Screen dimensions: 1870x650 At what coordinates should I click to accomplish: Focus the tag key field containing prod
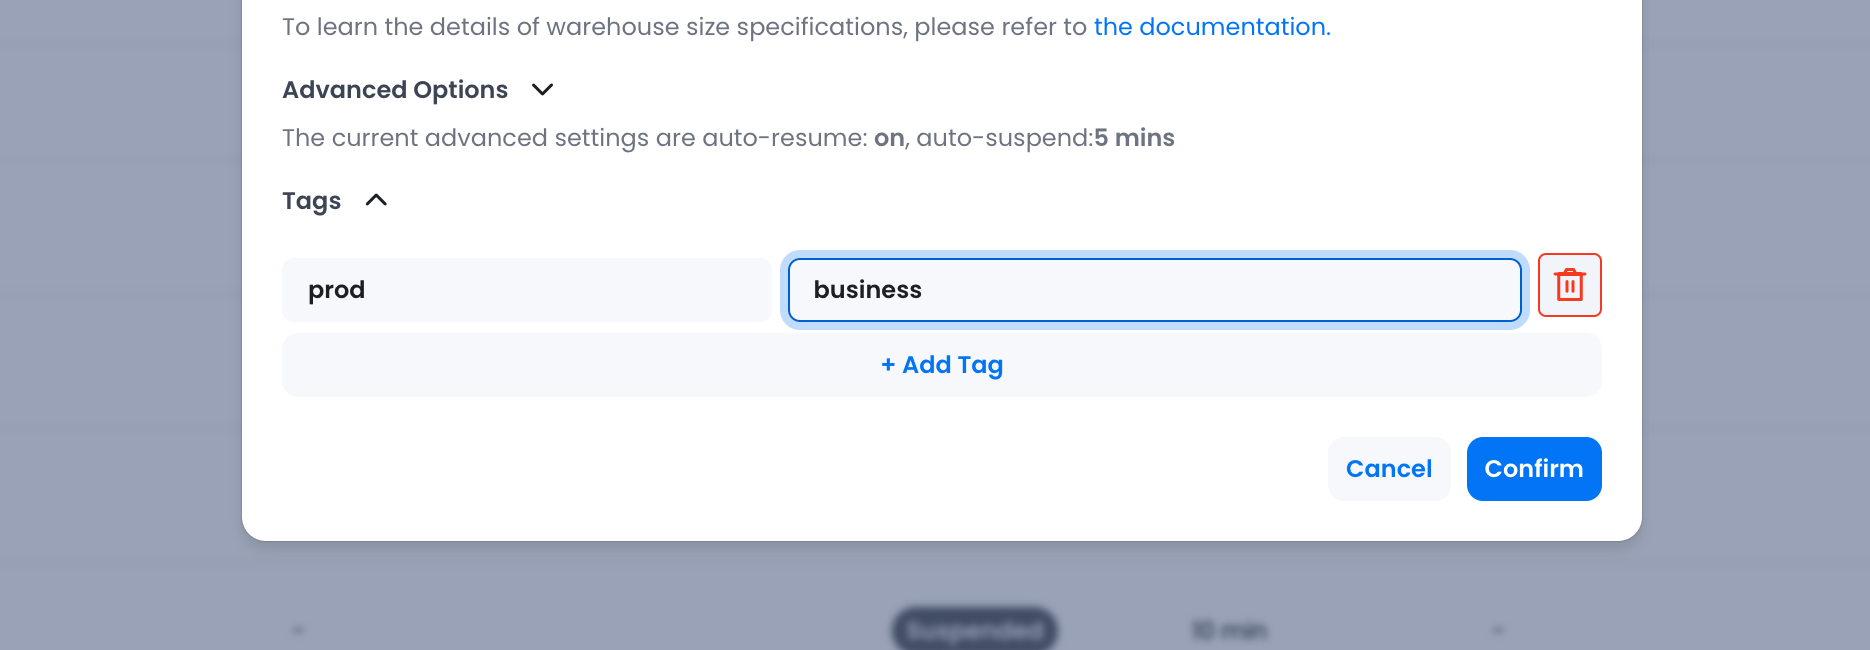(526, 290)
